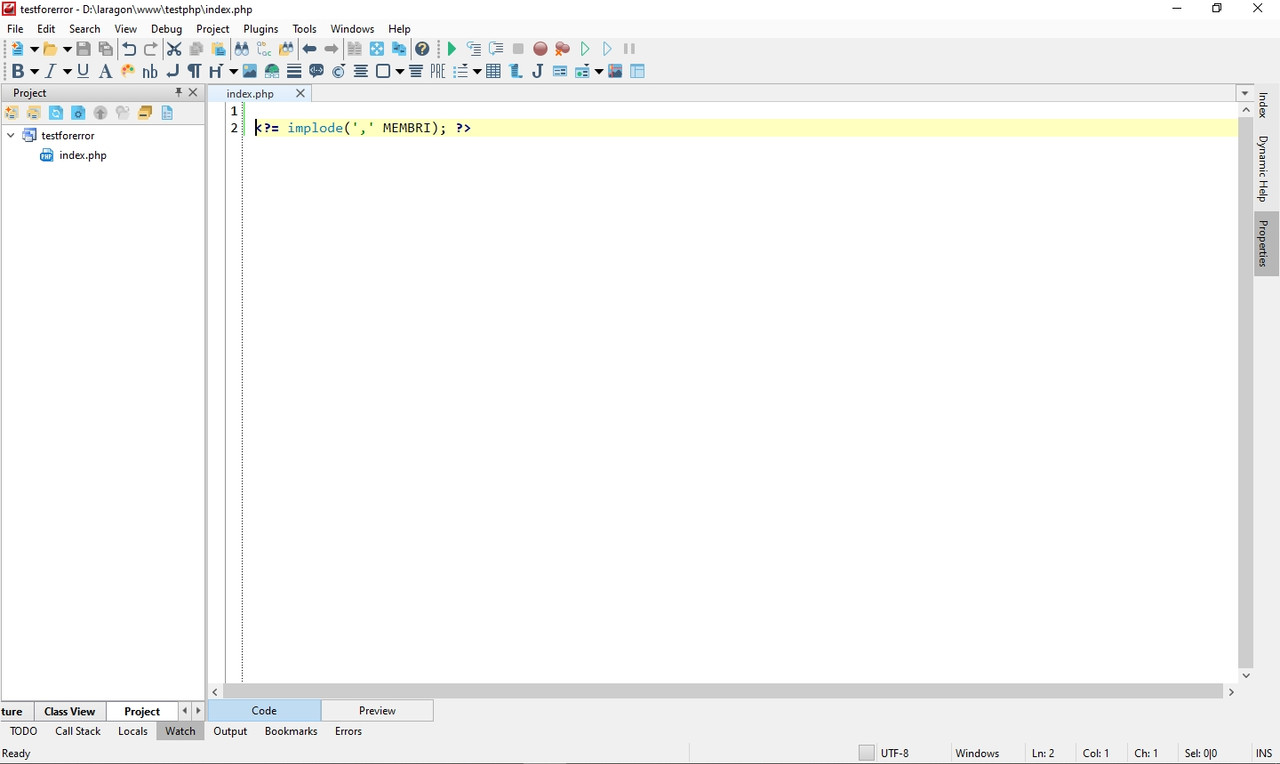This screenshot has height=764, width=1280.
Task: Click the Save All files icon
Action: (105, 49)
